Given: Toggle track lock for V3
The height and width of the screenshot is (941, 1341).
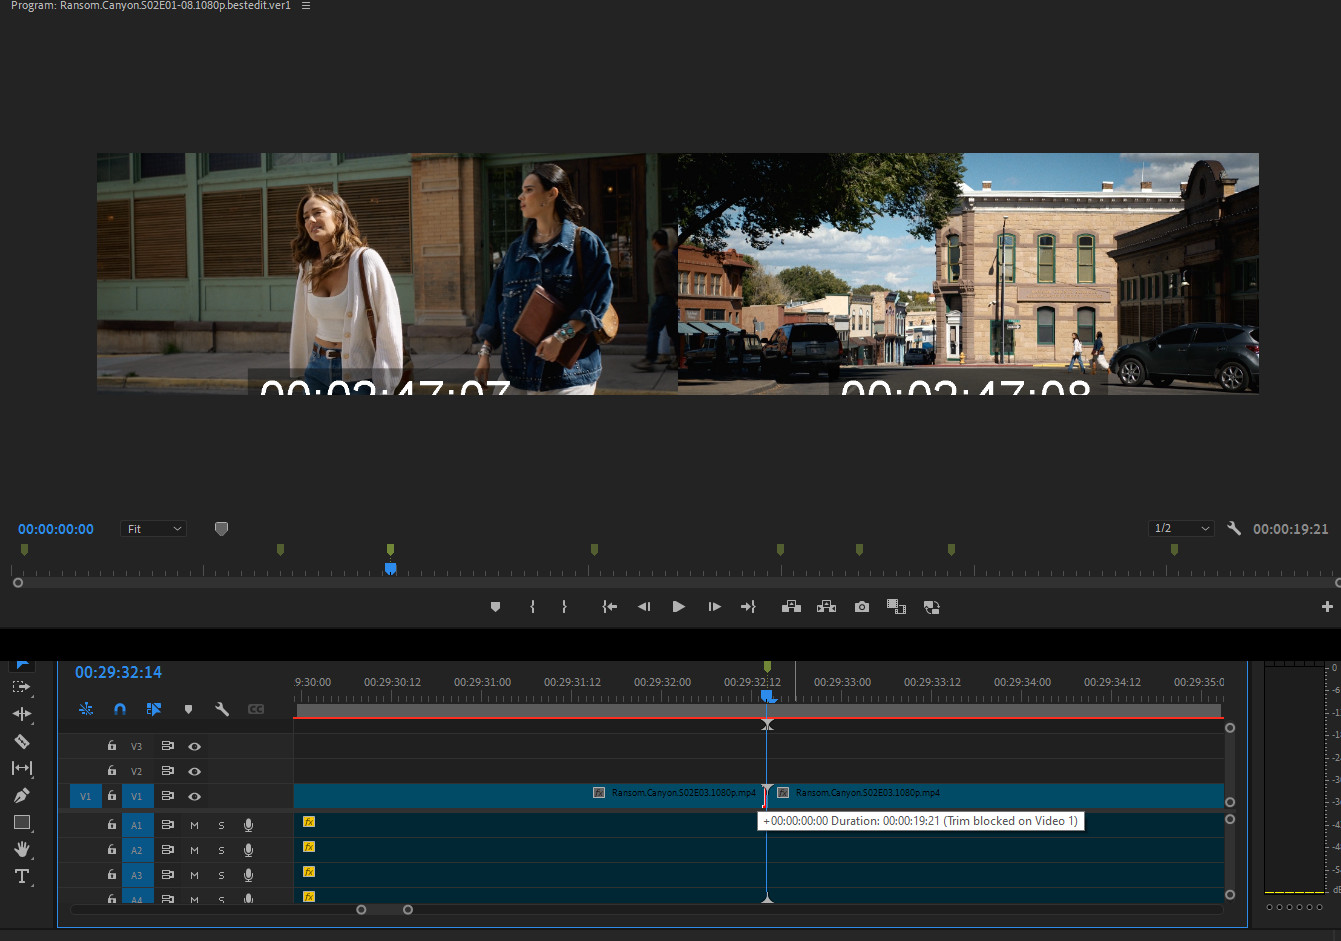Looking at the screenshot, I should (x=112, y=746).
